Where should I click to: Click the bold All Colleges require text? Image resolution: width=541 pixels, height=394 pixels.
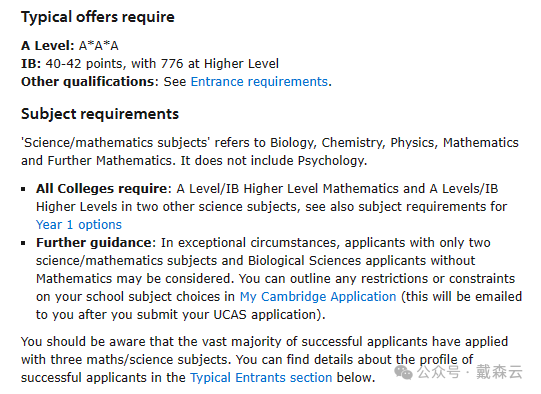coord(104,189)
